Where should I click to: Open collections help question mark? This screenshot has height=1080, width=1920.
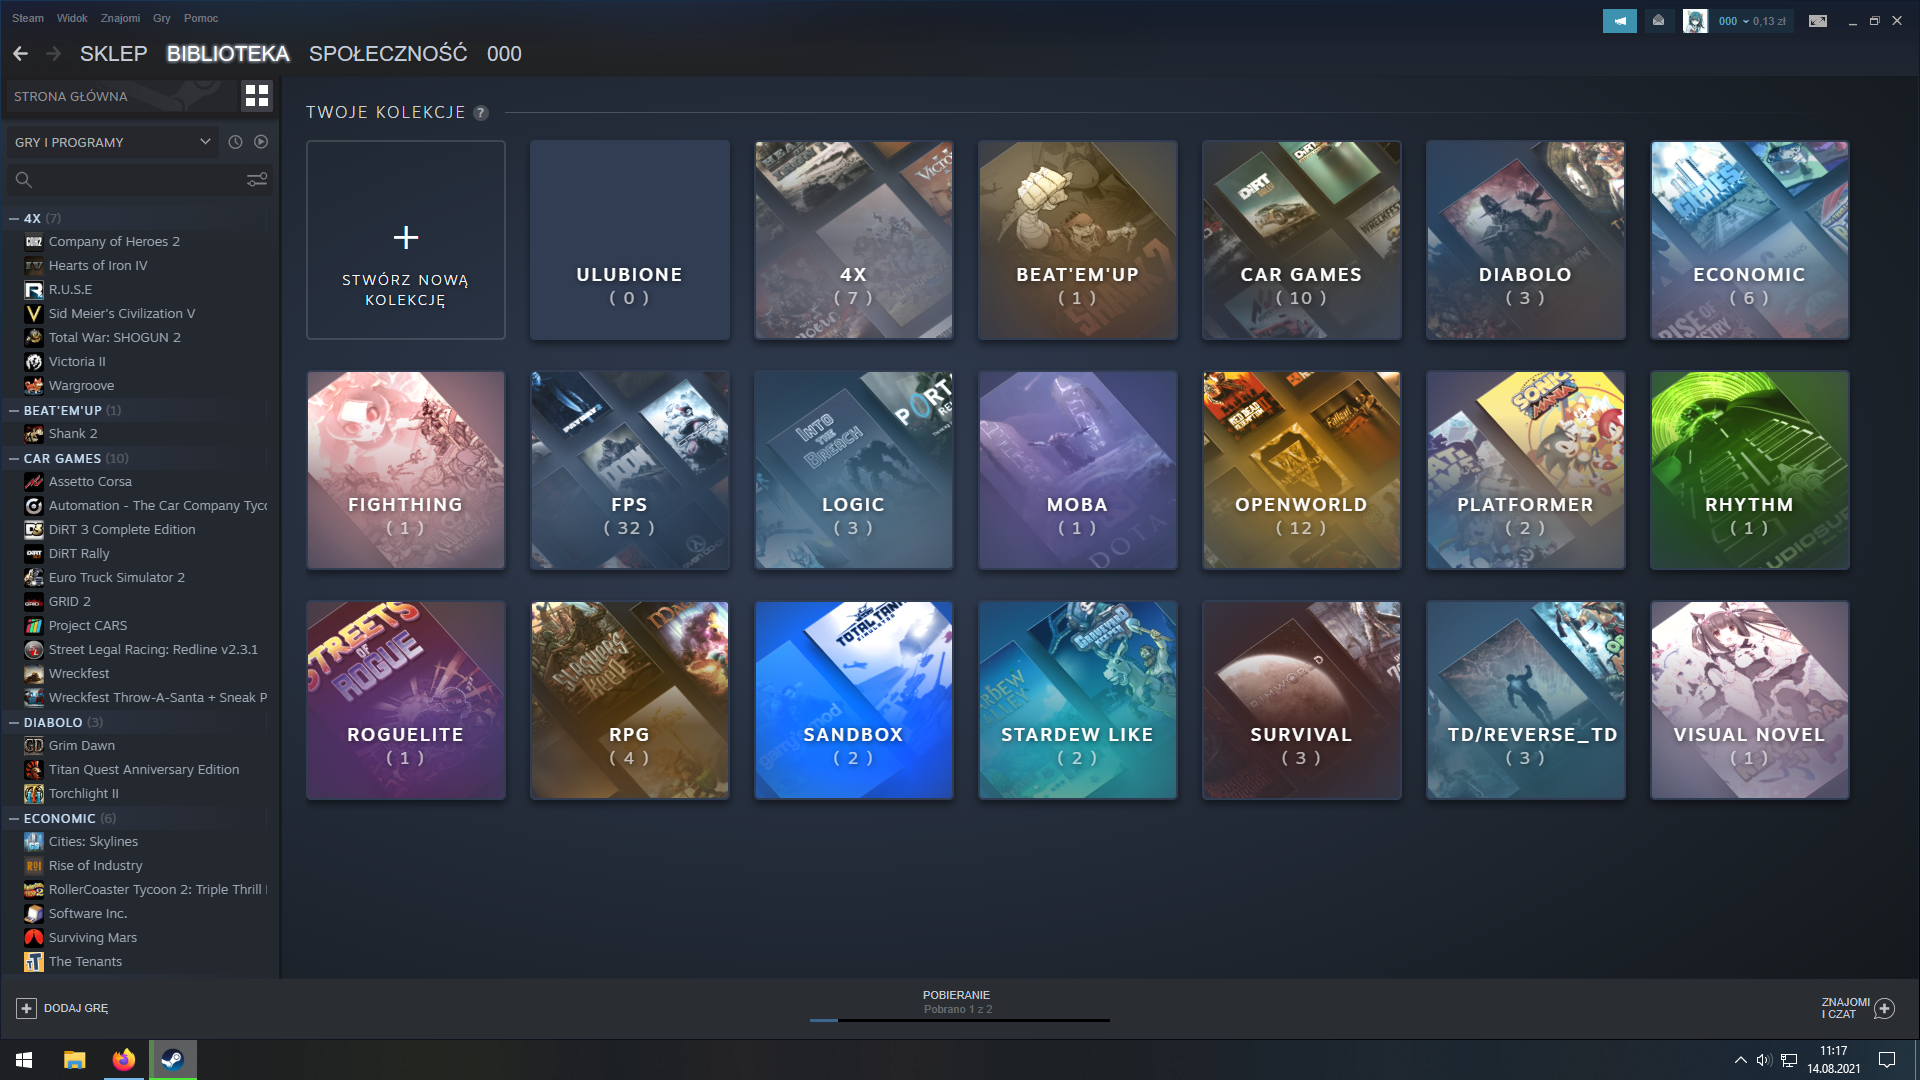[x=481, y=113]
